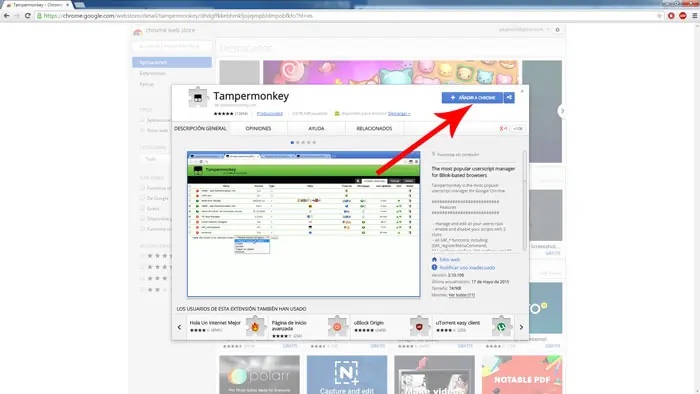This screenshot has width=700, height=394.
Task: Open the Ayuda tab
Action: pyautogui.click(x=316, y=129)
